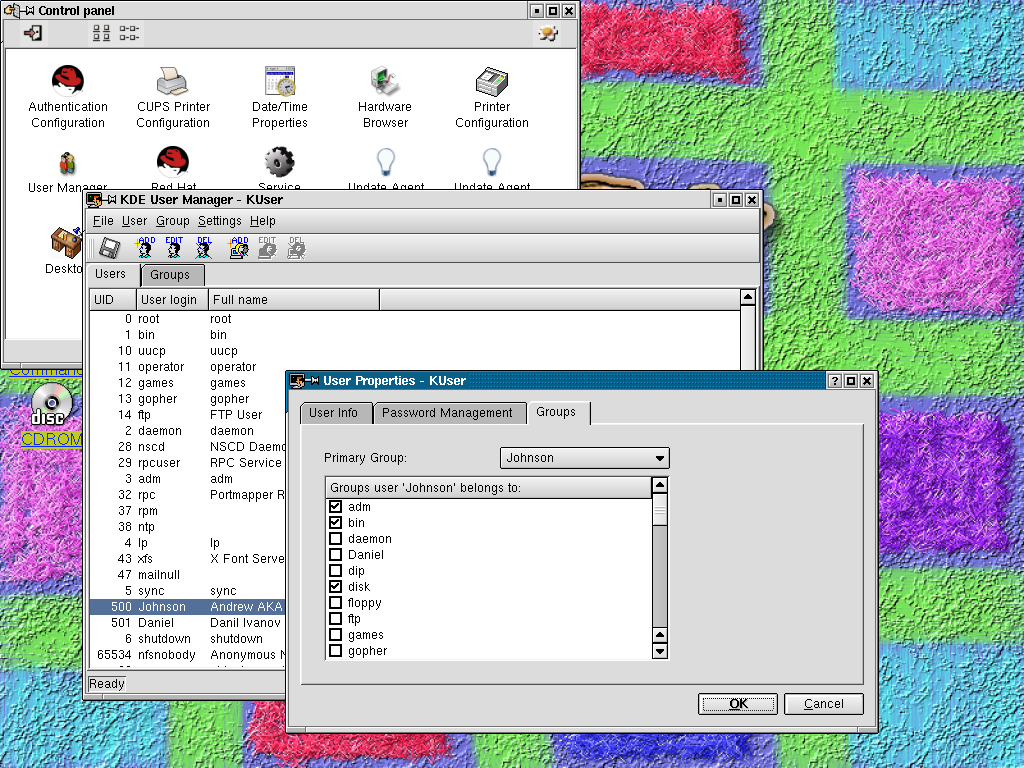Open Hardware Browser
Screen dimensions: 1024x768
[x=385, y=97]
